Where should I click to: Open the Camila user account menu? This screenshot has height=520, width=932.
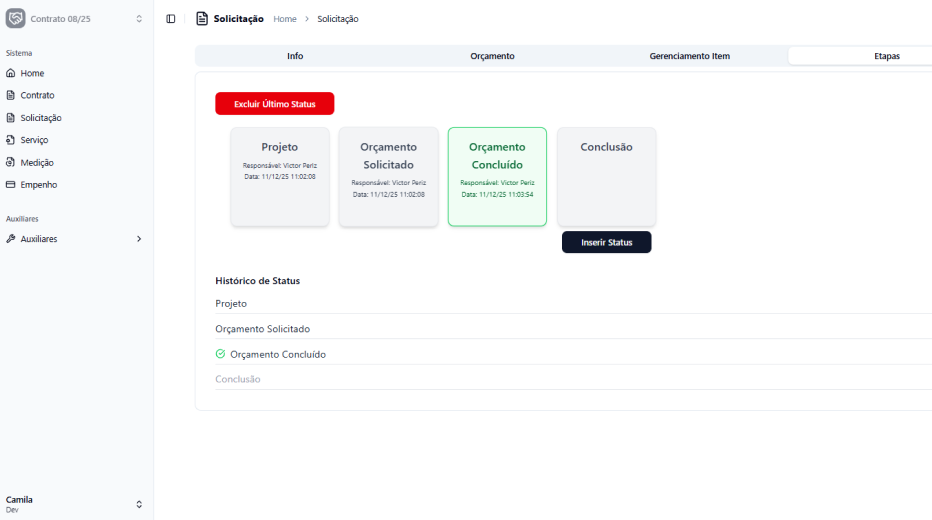click(139, 504)
